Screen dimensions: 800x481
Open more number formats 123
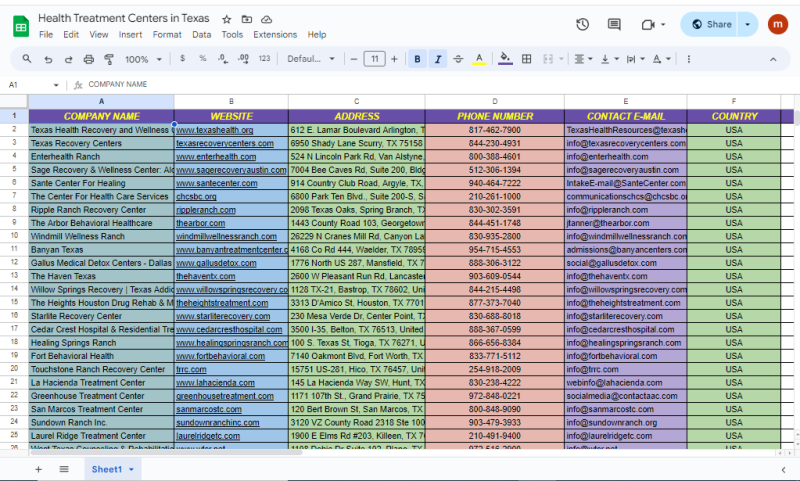coord(264,59)
